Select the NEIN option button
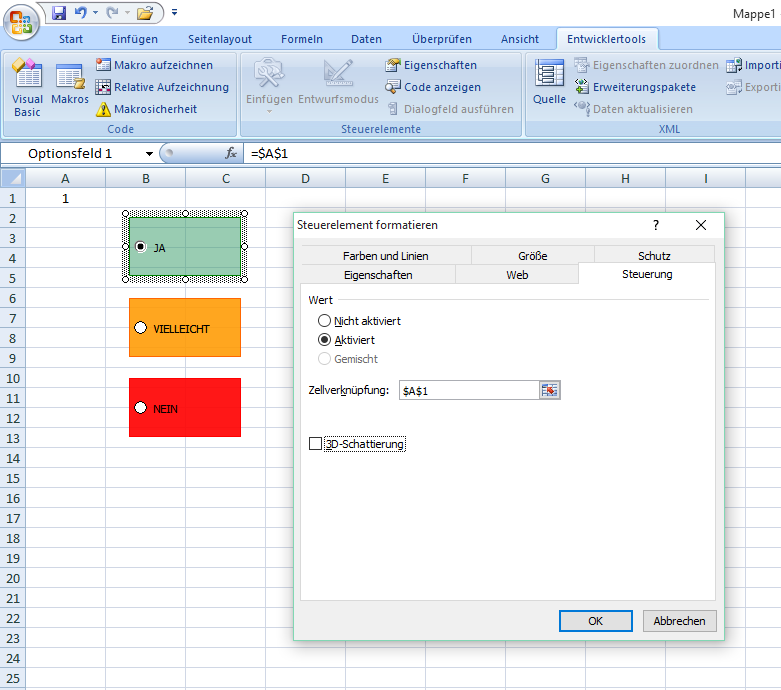 (140, 407)
